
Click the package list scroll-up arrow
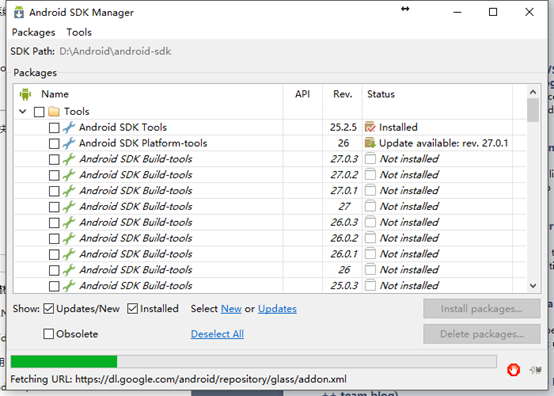(x=533, y=92)
